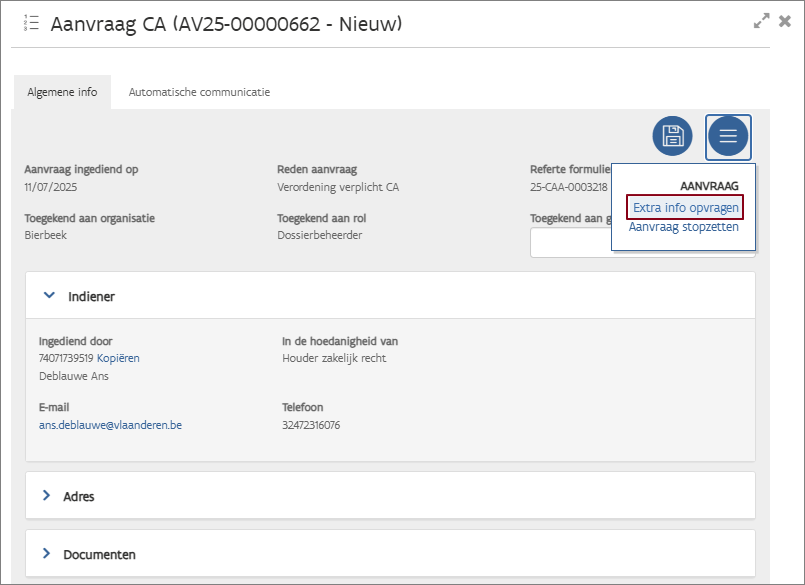Save the request using the floppy disk icon
805x585 pixels.
(x=672, y=136)
